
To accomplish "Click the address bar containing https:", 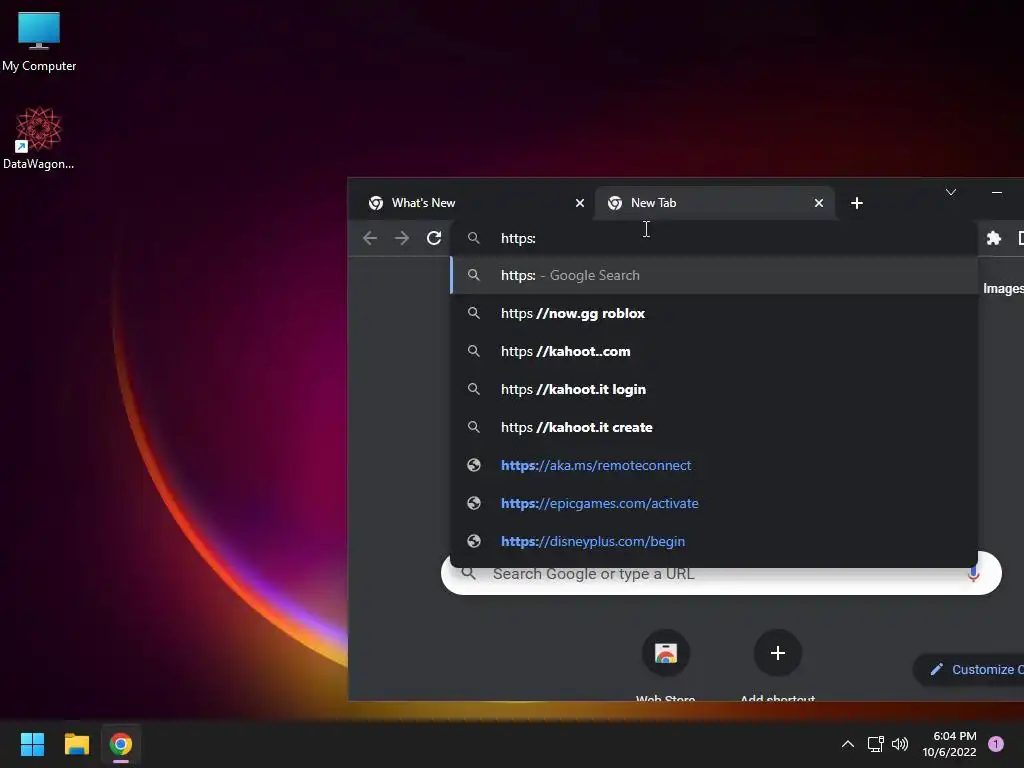I will 714,238.
